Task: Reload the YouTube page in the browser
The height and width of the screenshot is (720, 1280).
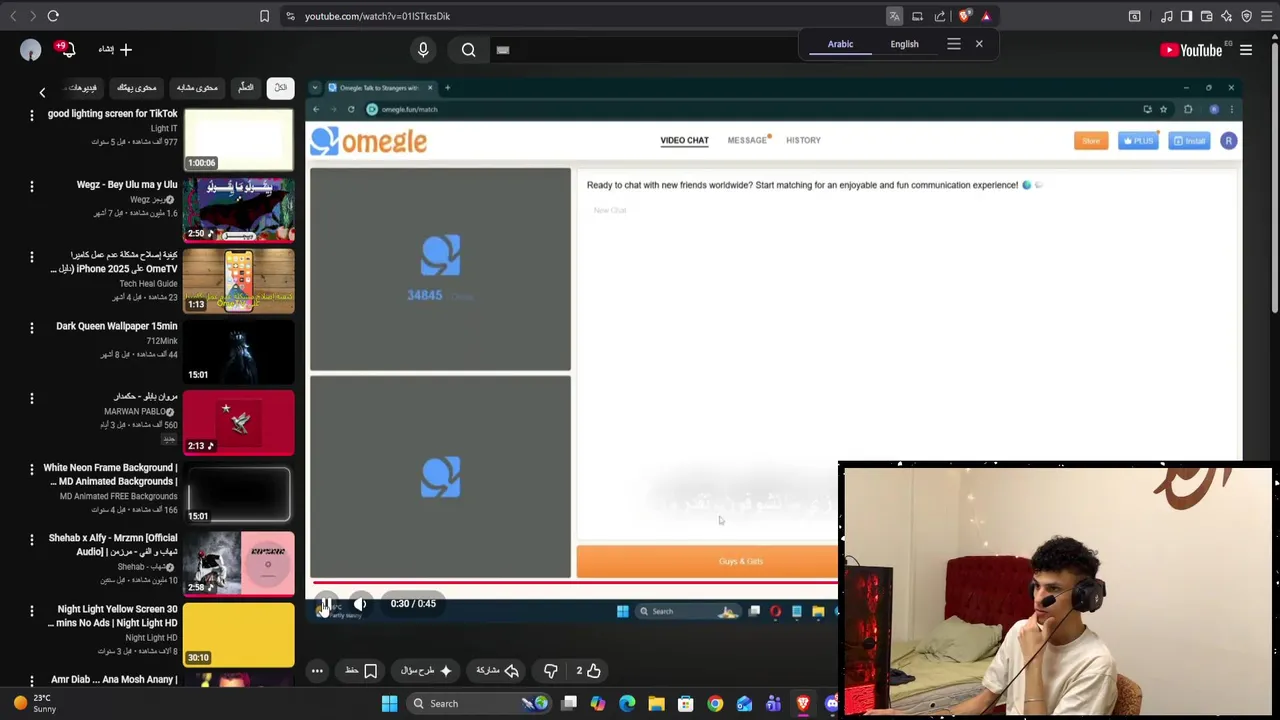Action: (53, 16)
